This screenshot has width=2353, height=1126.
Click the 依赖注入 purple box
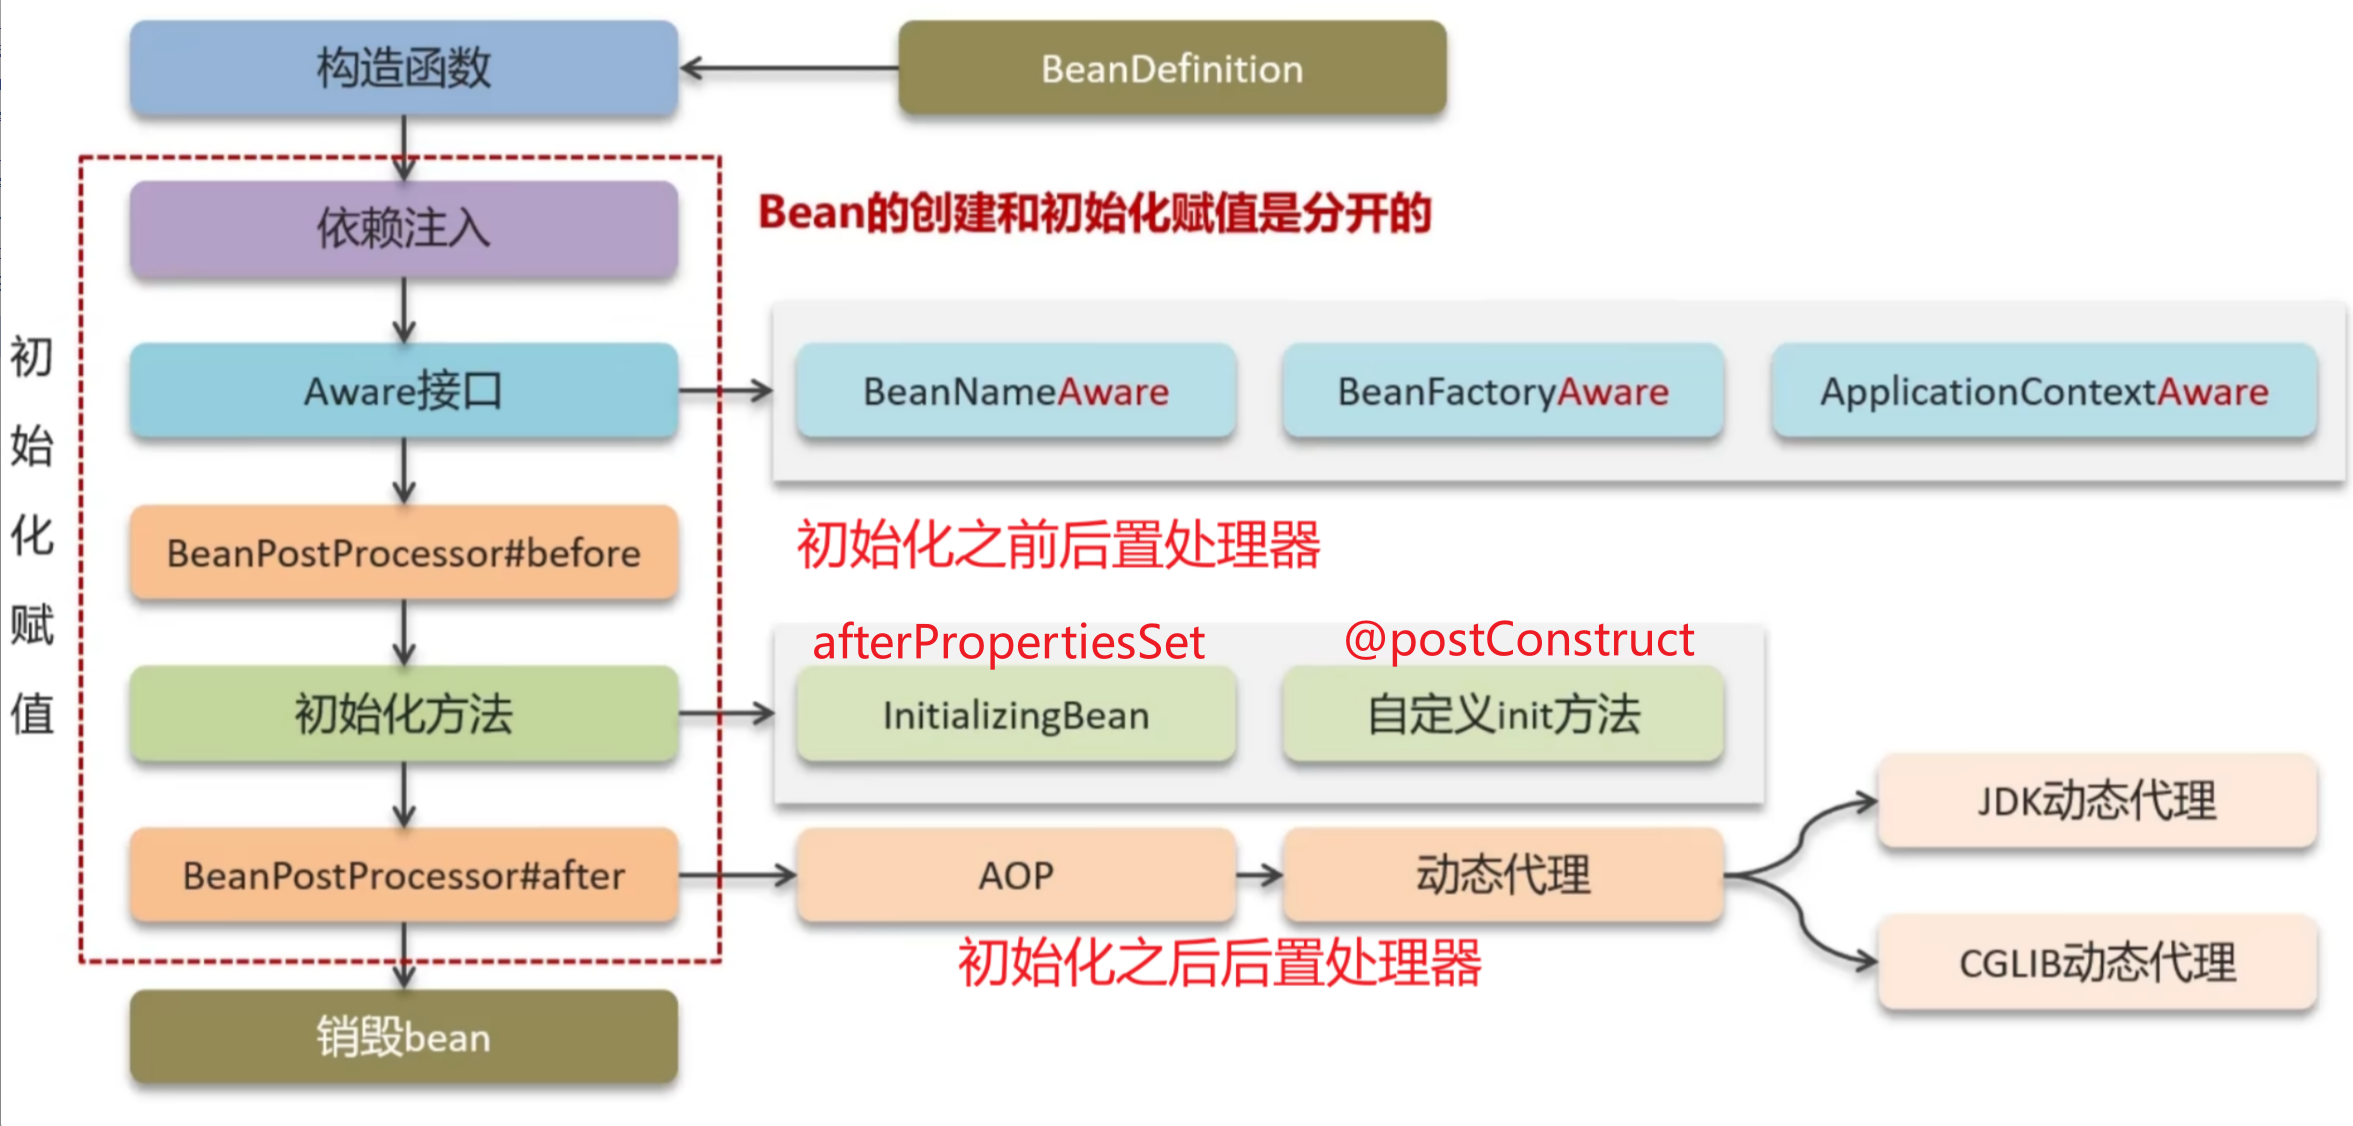(404, 229)
